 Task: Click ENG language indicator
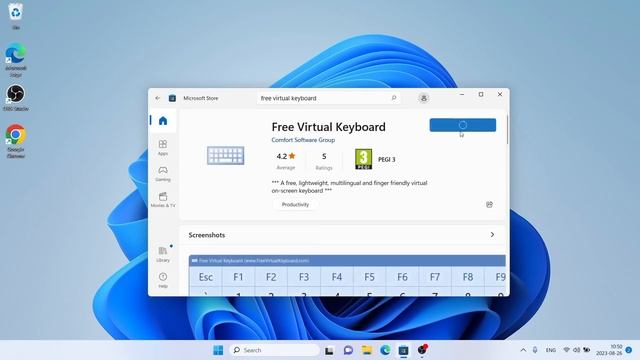tap(551, 350)
